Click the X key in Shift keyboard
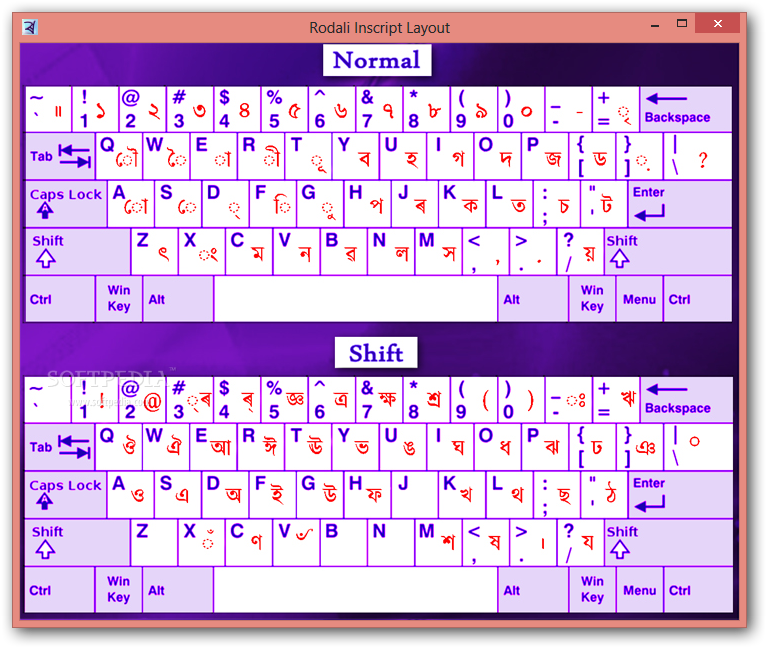Viewport: 767px width, 648px height. pyautogui.click(x=202, y=542)
